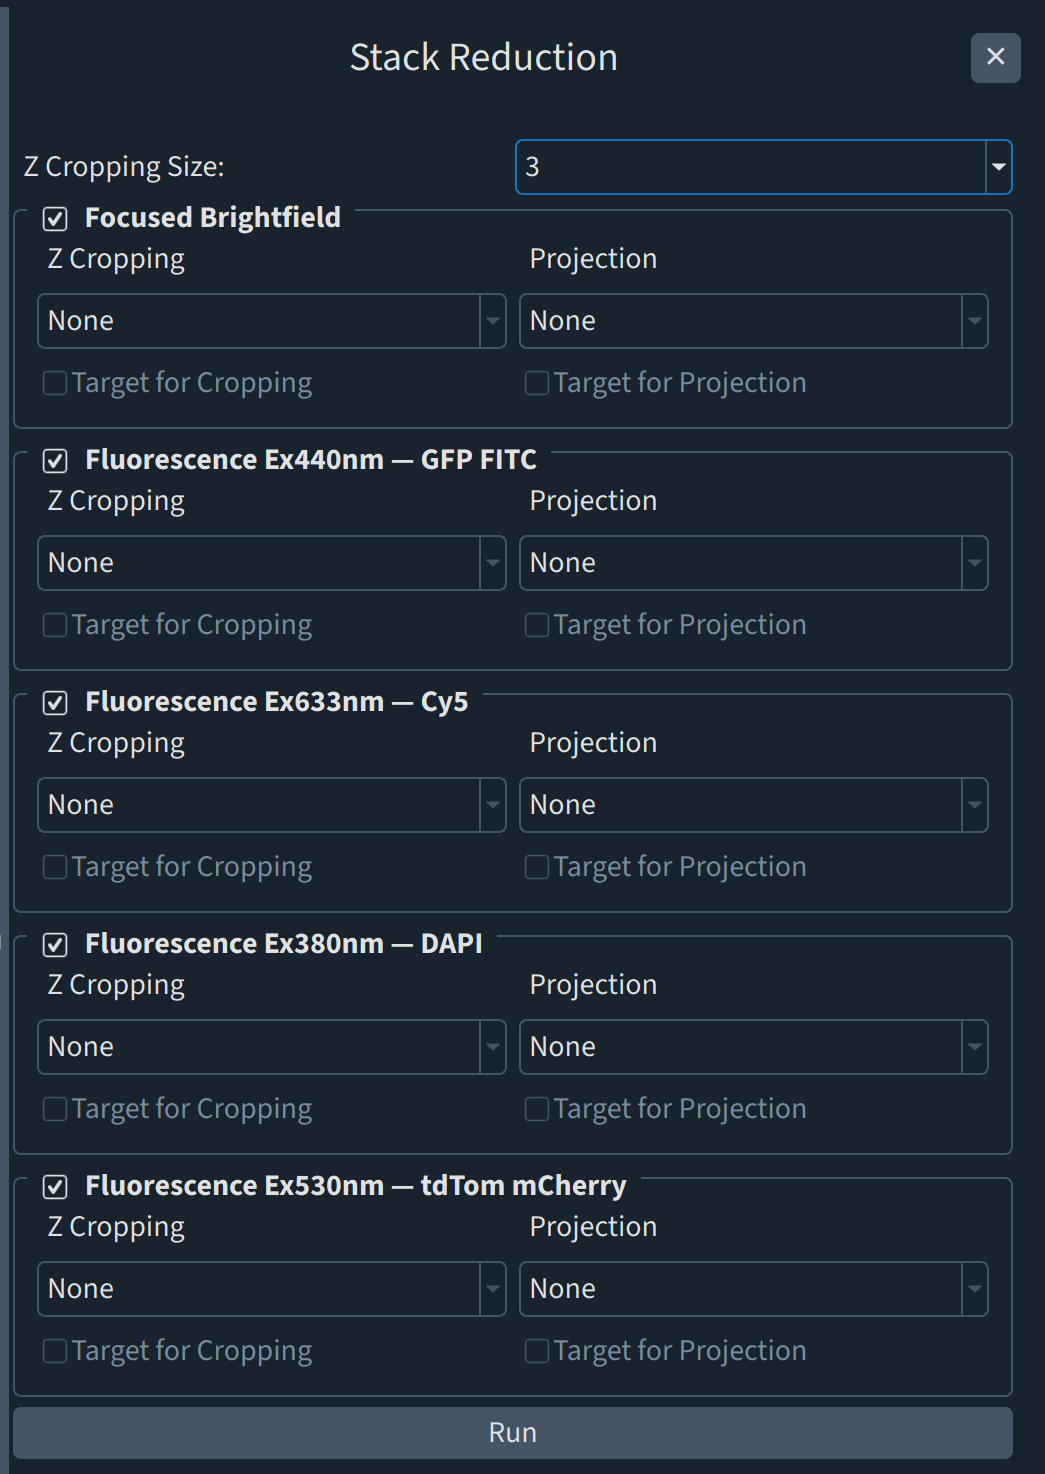
Task: Click the Run button
Action: (x=513, y=1433)
